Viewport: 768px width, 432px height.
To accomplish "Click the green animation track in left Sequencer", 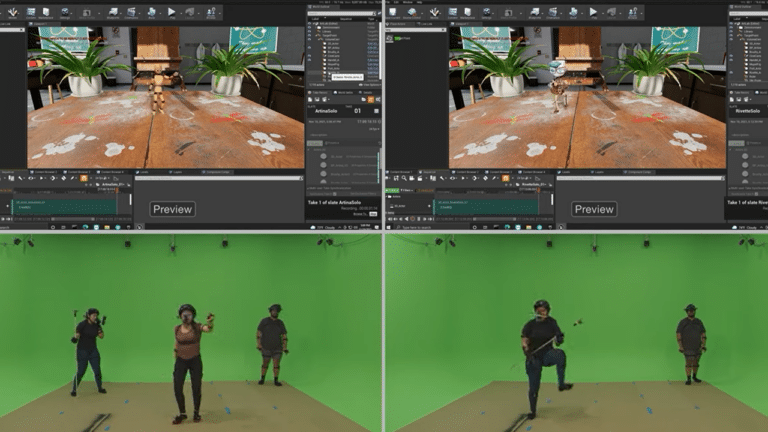I will (65, 207).
